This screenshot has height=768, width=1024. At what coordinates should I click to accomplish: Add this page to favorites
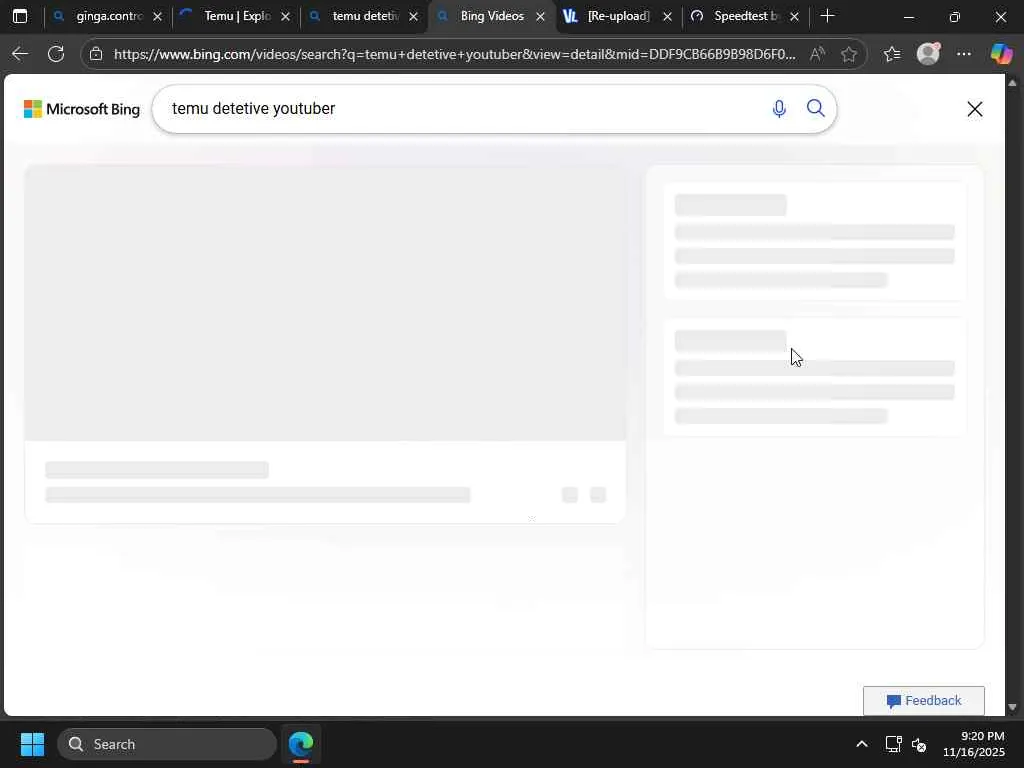[x=849, y=54]
